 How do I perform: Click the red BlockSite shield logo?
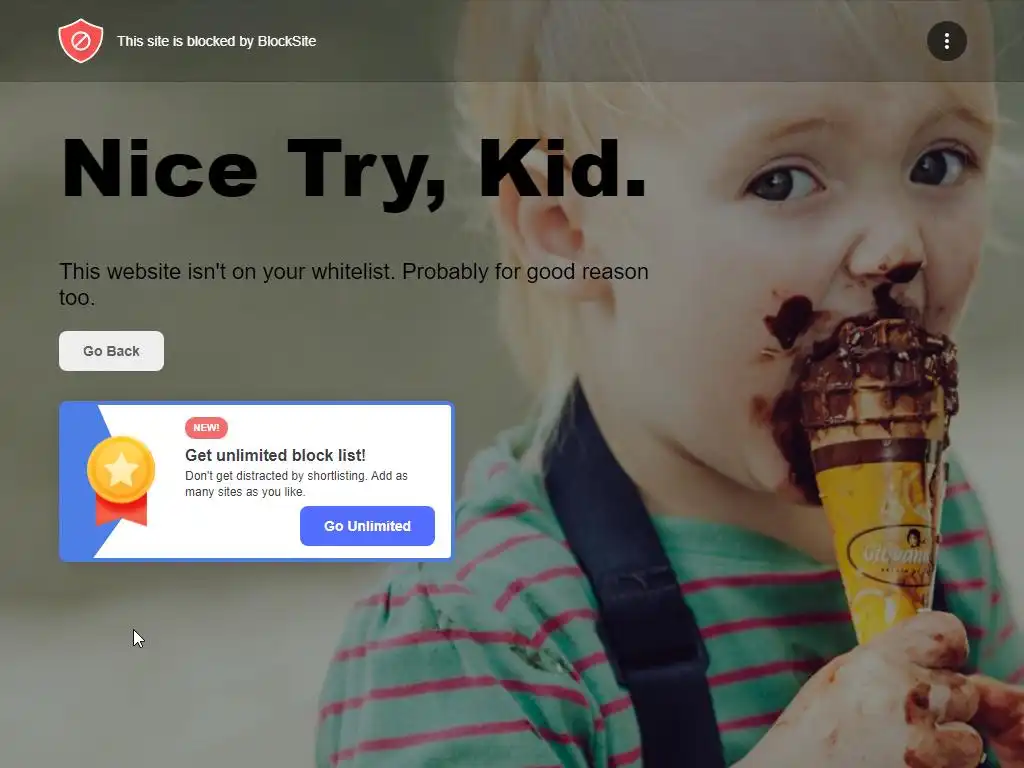80,40
